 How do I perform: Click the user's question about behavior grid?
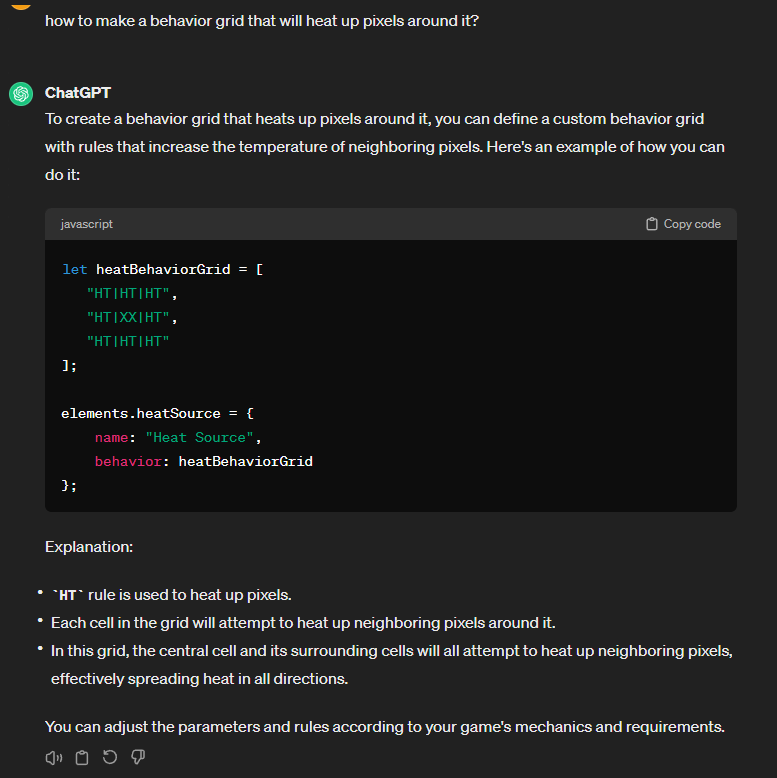tap(261, 20)
